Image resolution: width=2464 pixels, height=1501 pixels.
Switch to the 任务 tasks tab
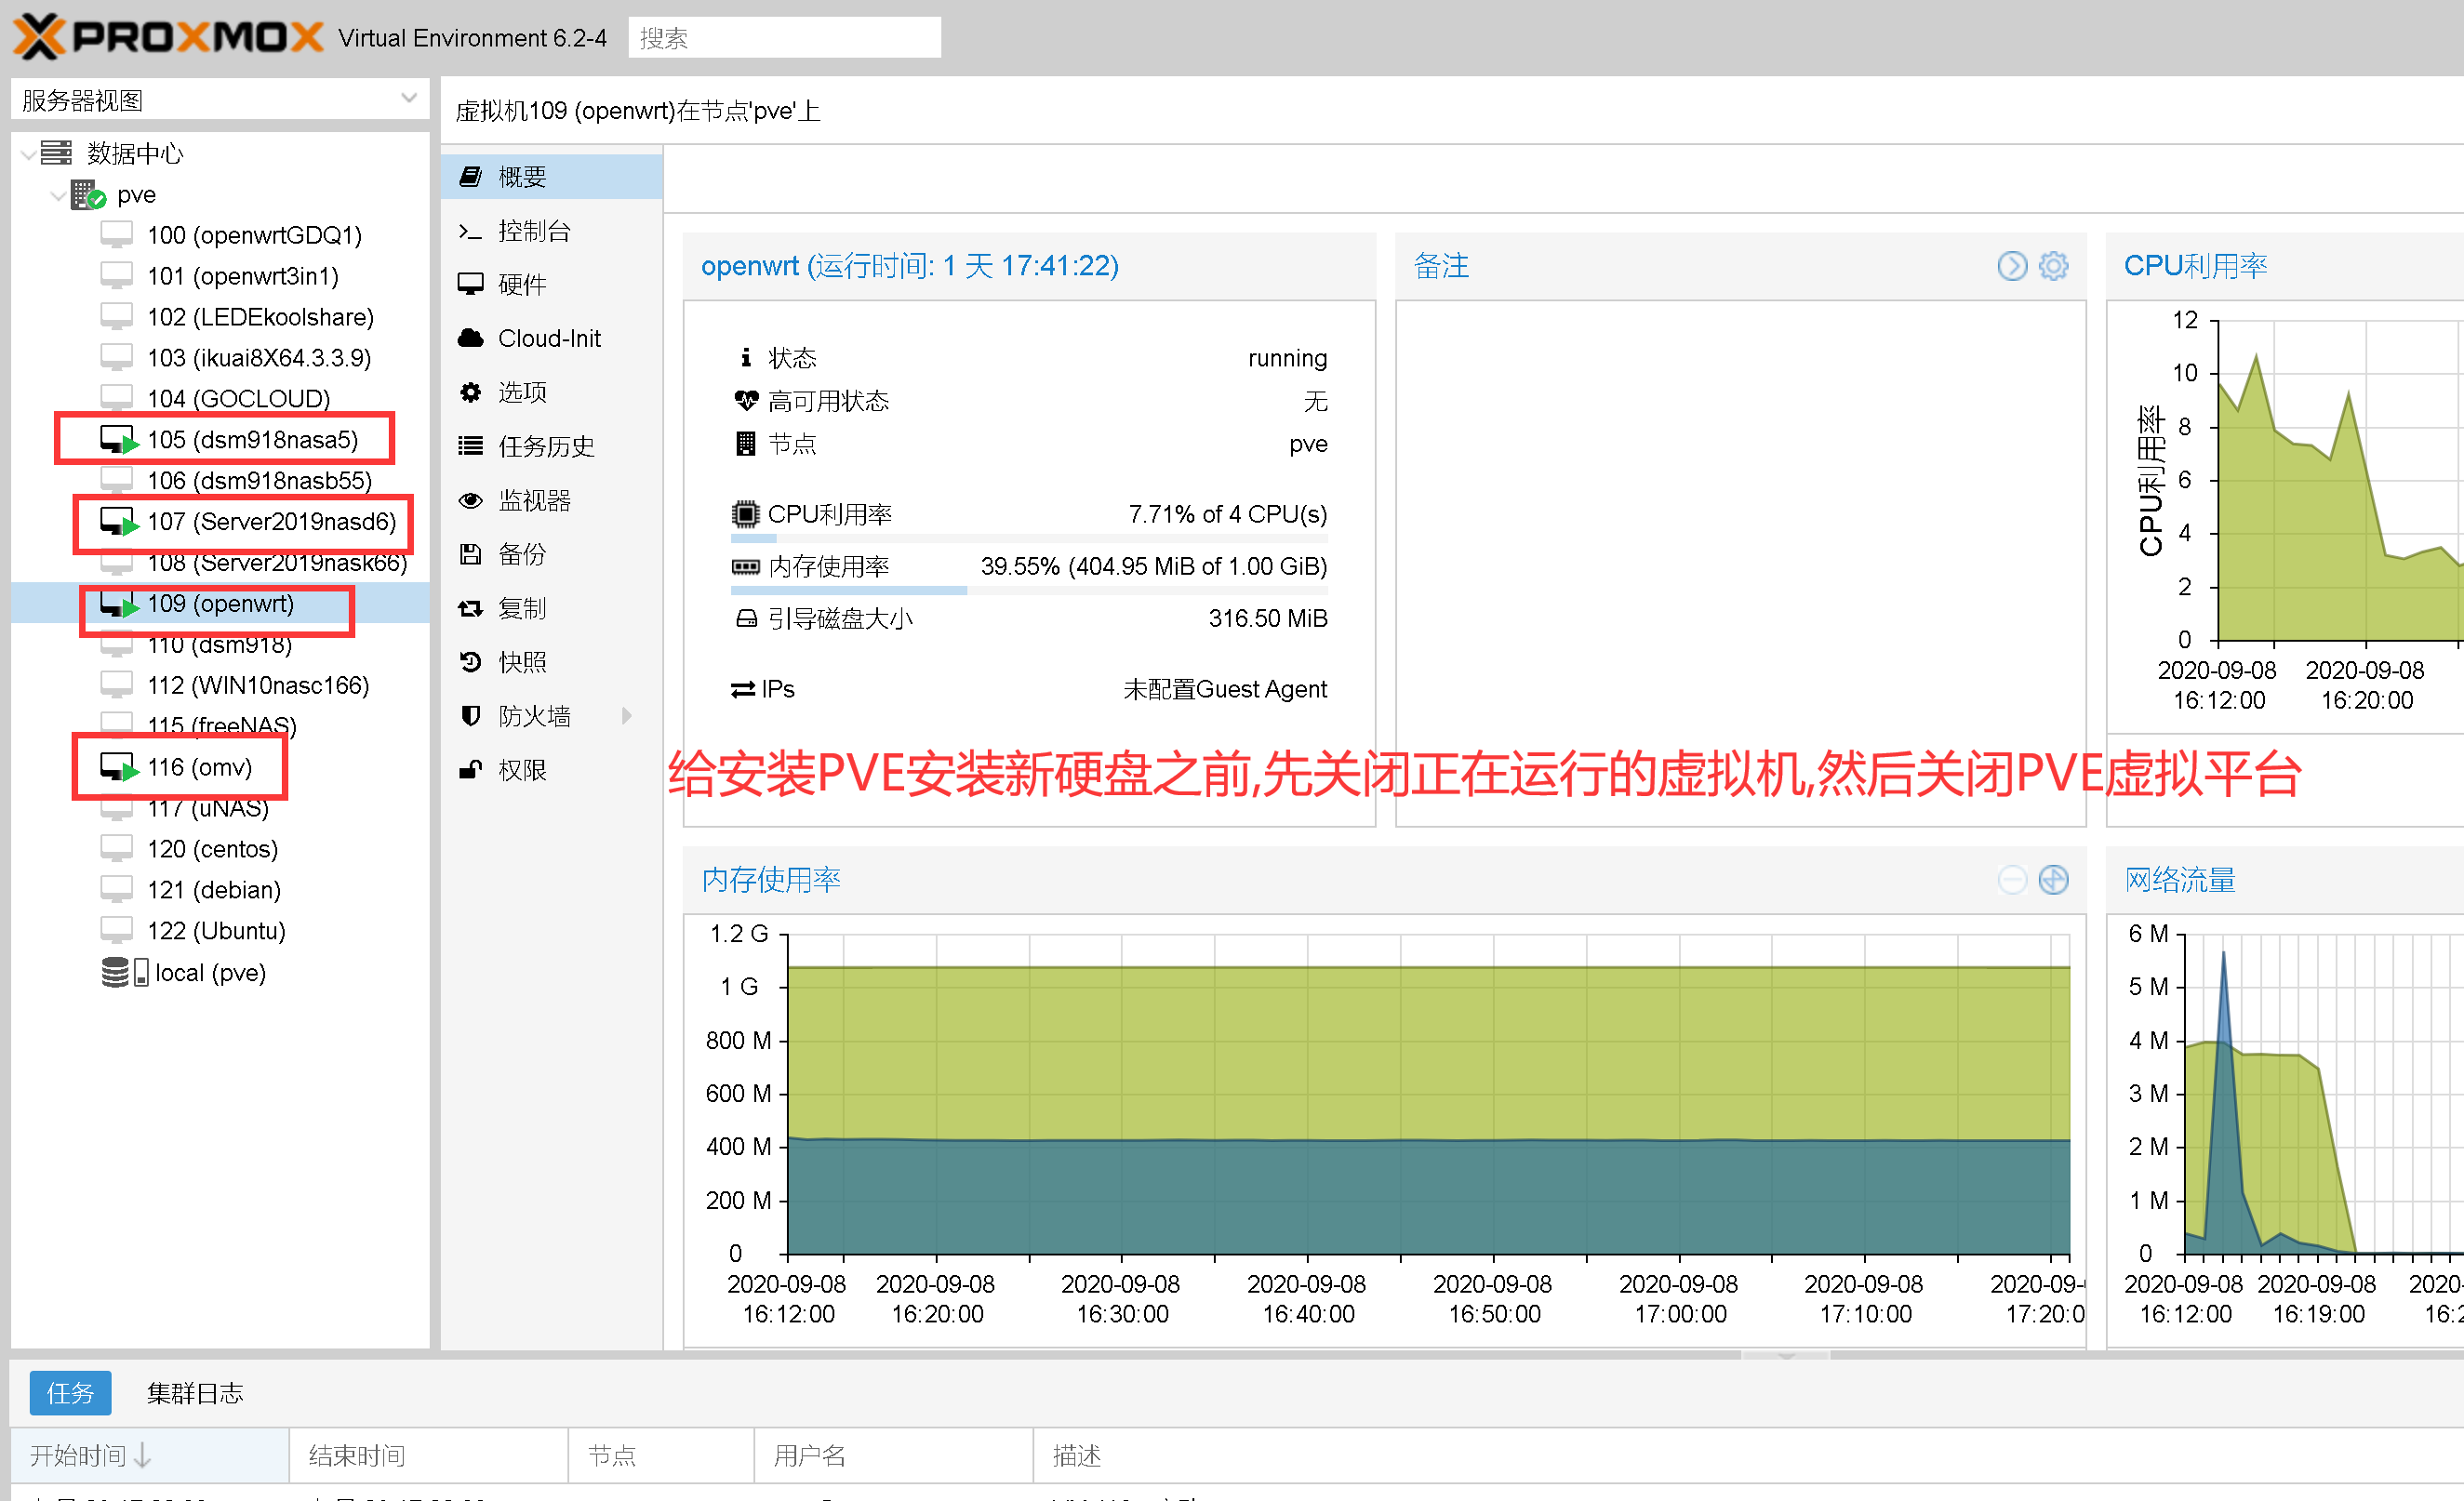pyautogui.click(x=70, y=1393)
